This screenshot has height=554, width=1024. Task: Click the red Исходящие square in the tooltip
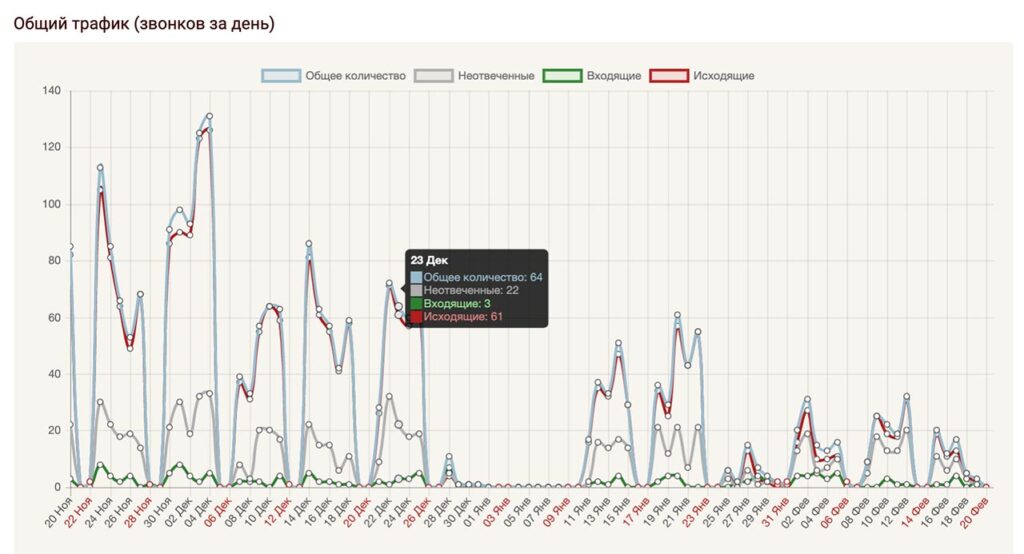pos(416,317)
